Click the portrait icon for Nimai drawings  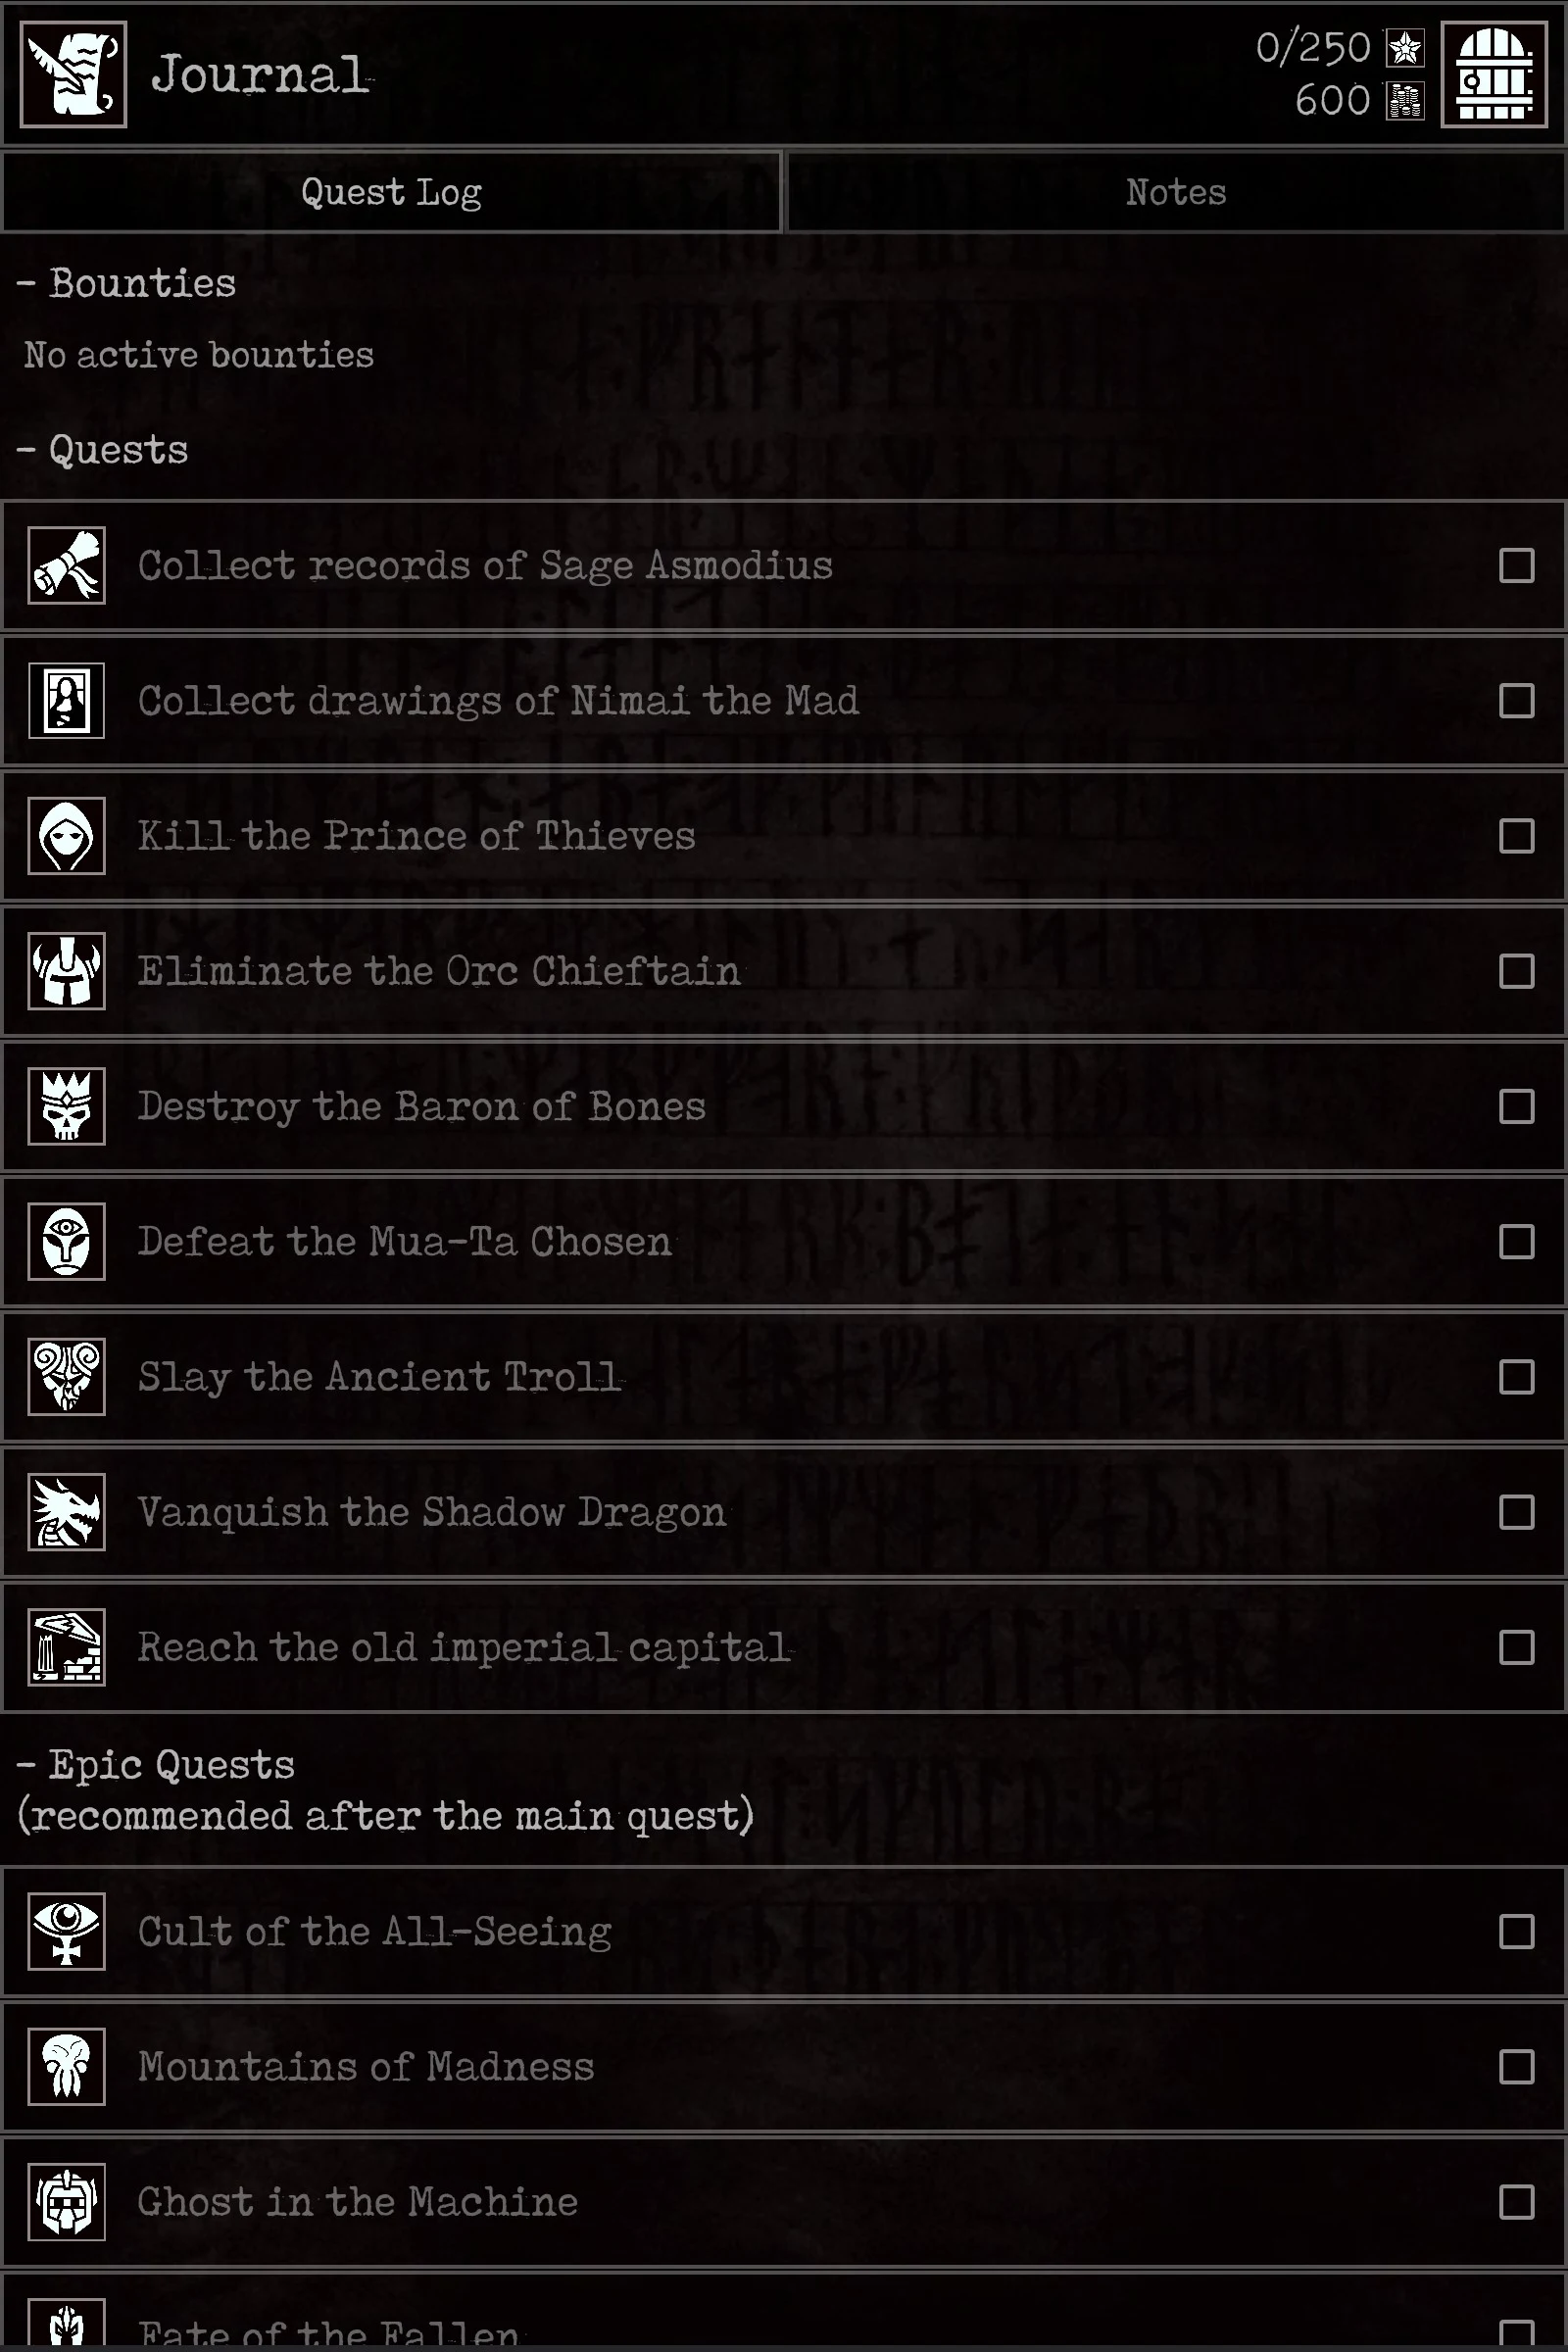click(x=67, y=701)
